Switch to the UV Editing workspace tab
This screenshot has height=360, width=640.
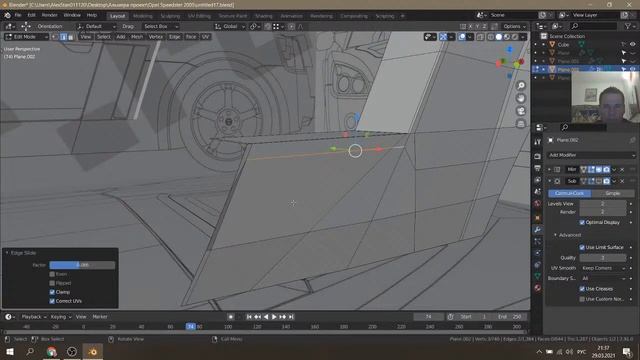point(199,16)
